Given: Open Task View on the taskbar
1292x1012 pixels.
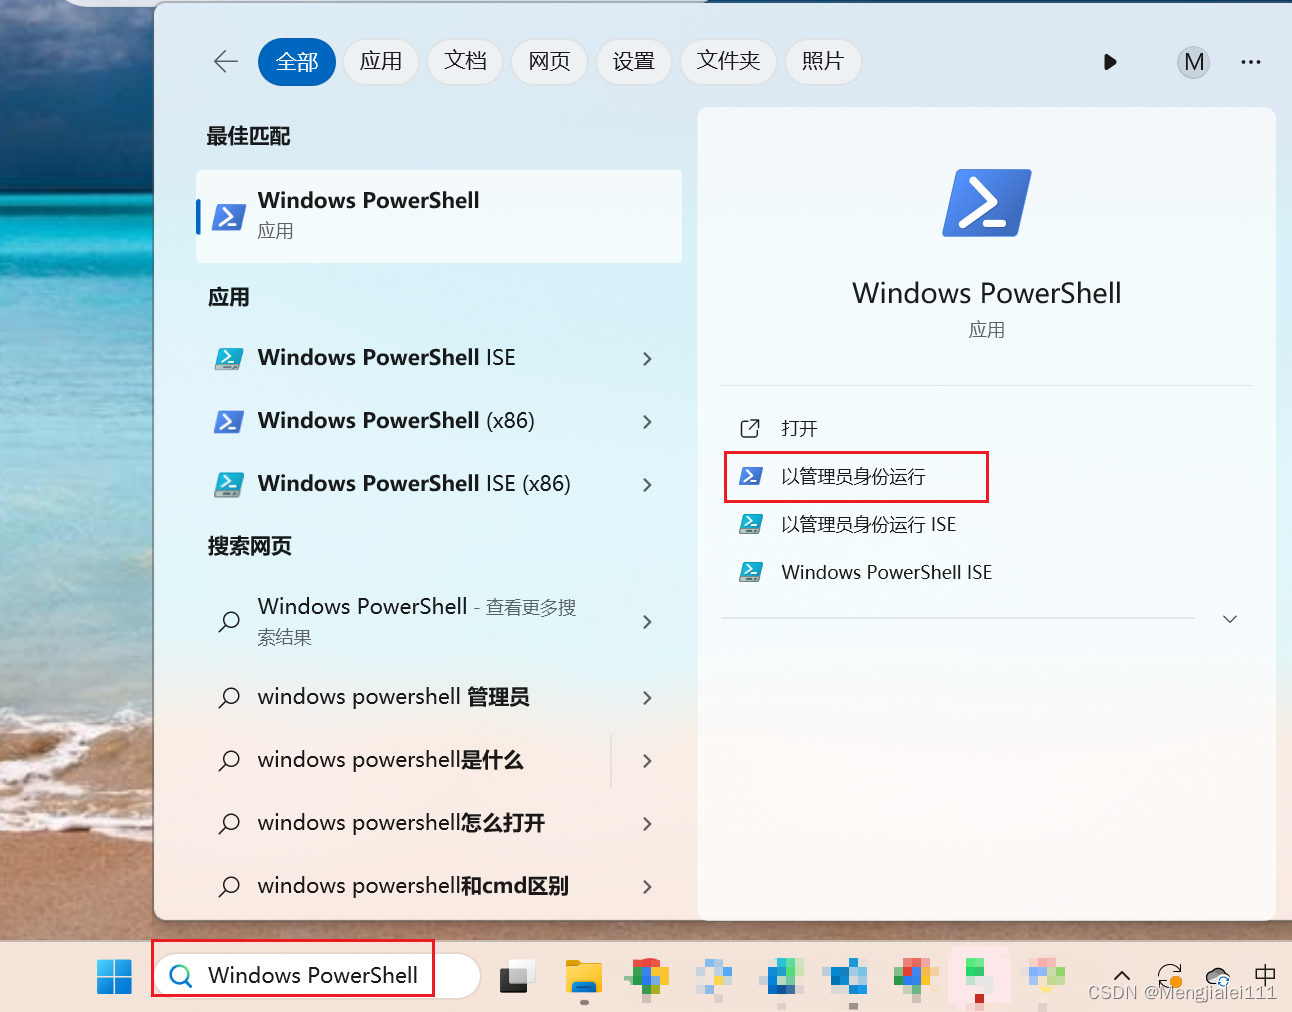Looking at the screenshot, I should tap(516, 976).
